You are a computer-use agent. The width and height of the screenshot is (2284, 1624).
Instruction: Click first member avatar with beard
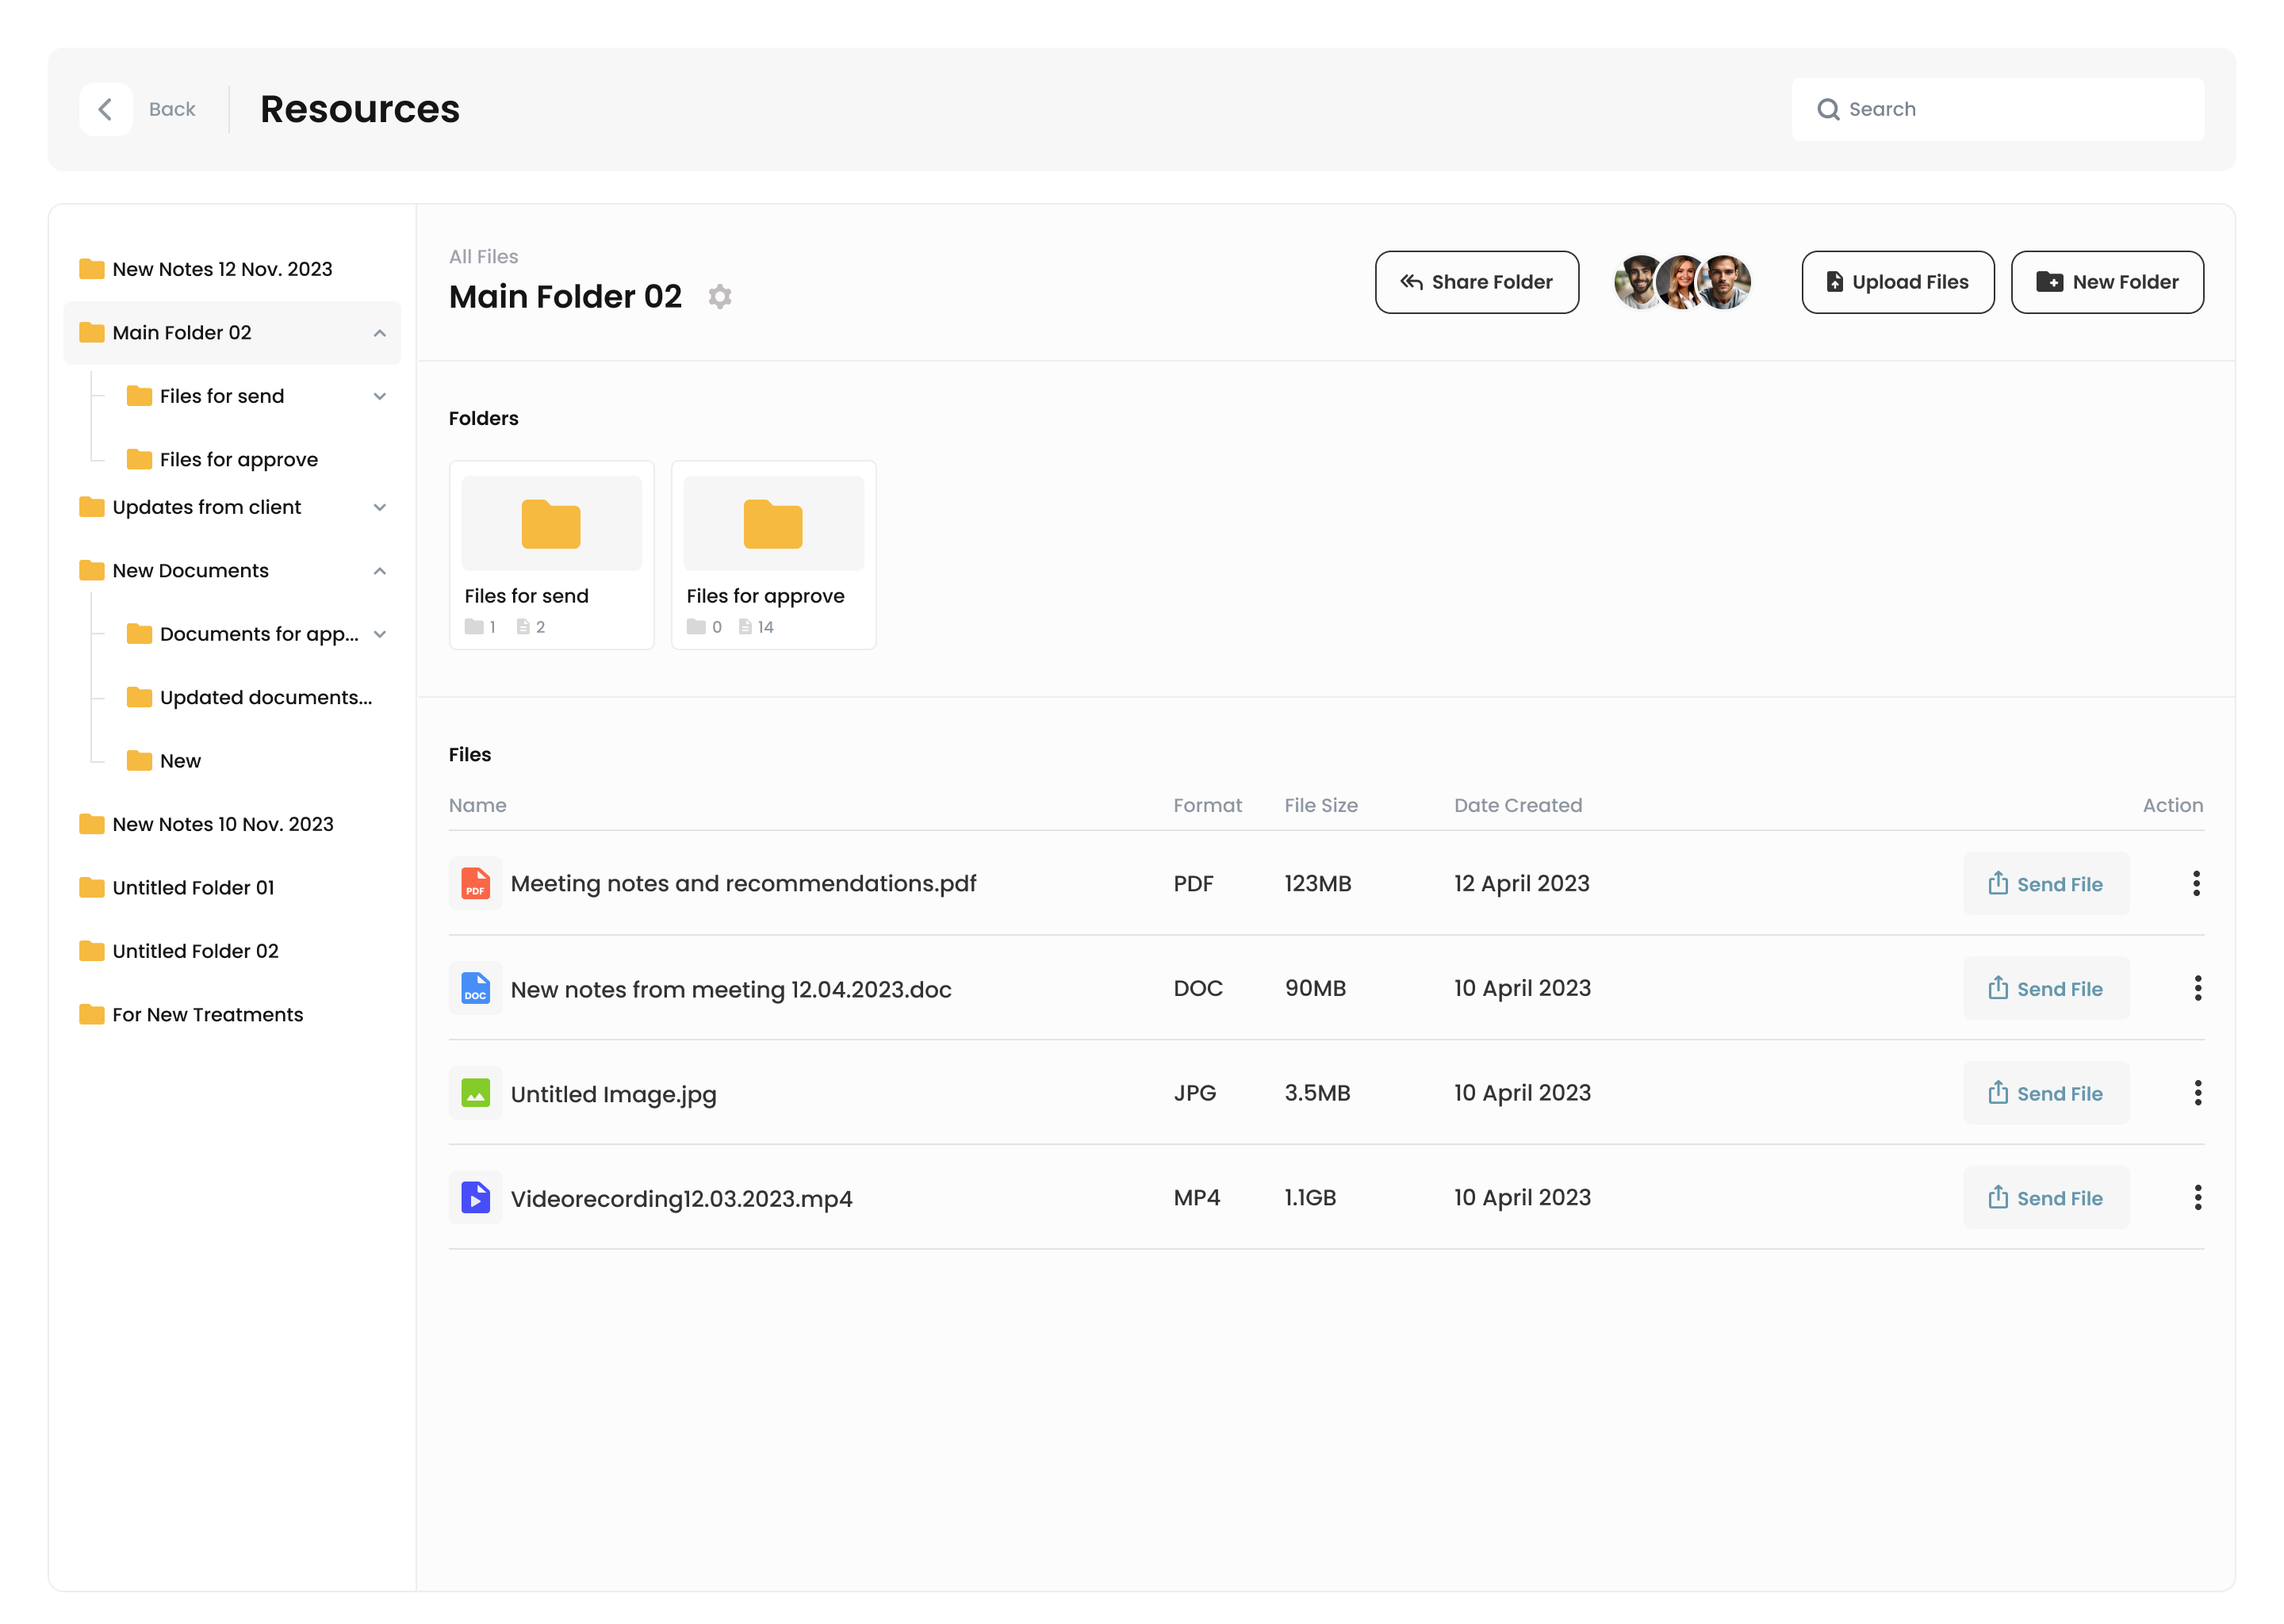click(x=1636, y=282)
